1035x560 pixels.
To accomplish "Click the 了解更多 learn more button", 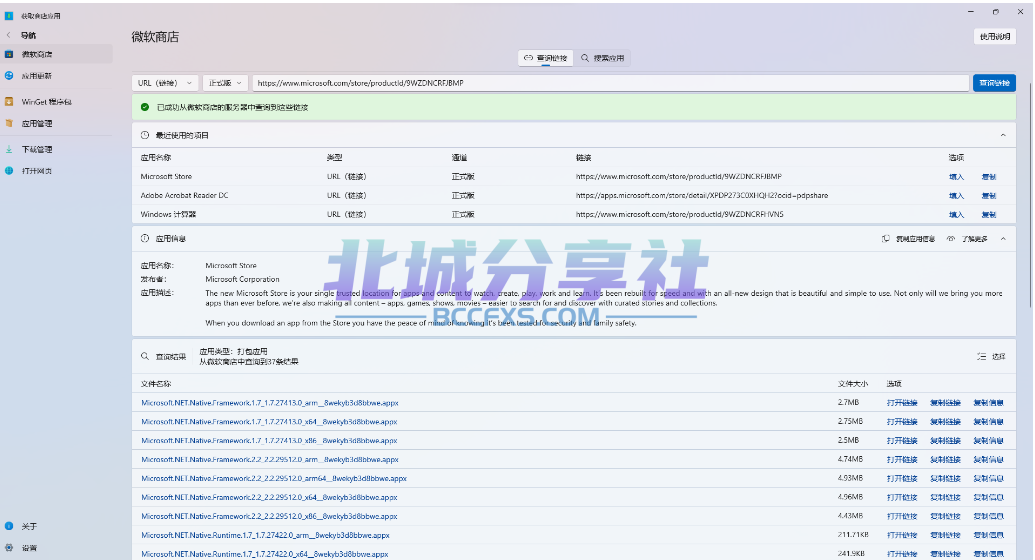I will [967, 239].
